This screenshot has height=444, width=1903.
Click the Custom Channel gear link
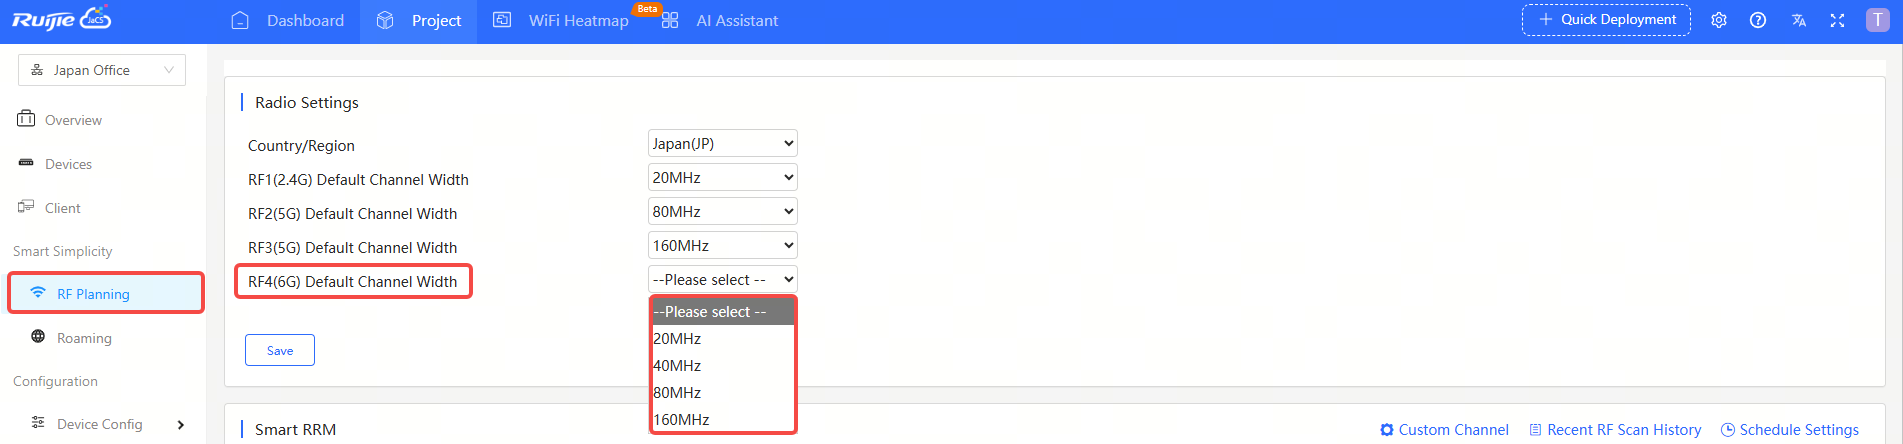point(1444,430)
